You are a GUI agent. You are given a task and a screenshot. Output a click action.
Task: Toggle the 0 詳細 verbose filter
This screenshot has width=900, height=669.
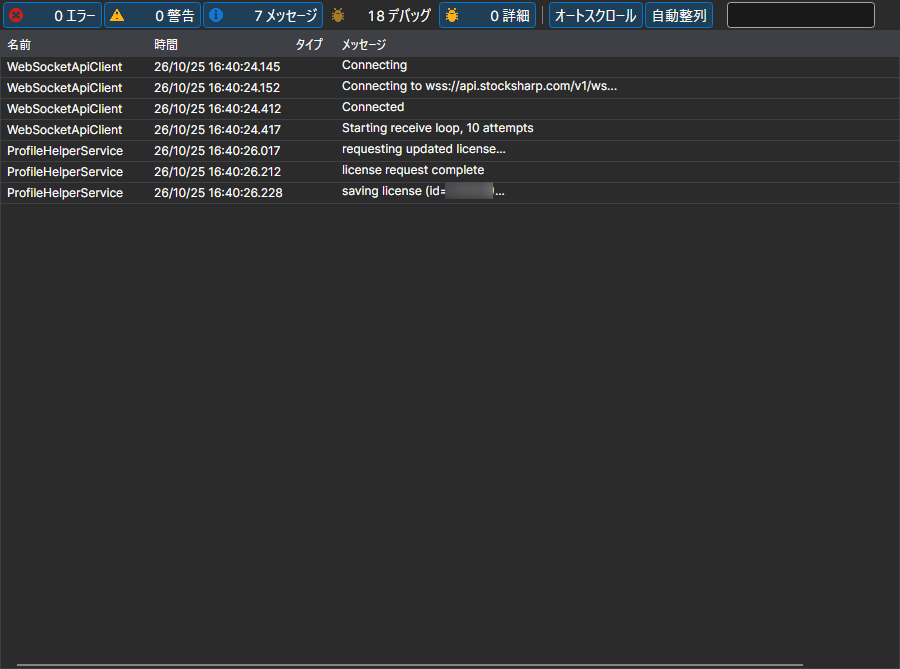(x=487, y=15)
